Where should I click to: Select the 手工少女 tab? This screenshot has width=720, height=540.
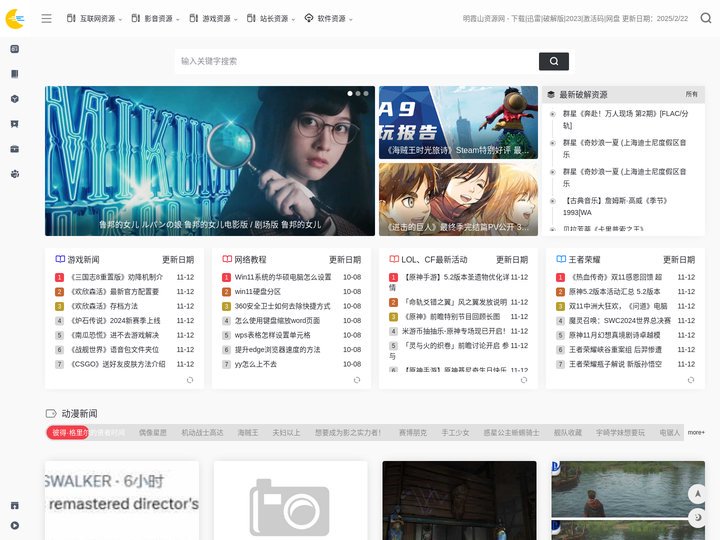[x=455, y=433]
